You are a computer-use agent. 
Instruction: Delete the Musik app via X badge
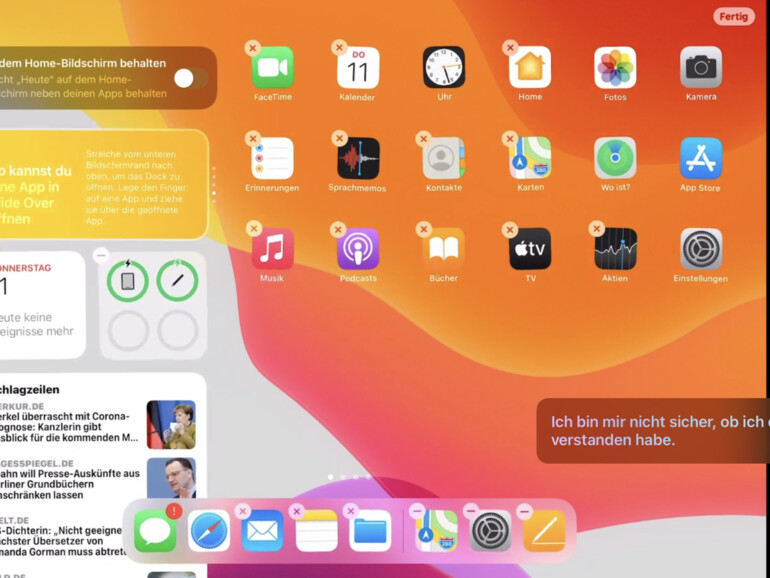[x=253, y=228]
